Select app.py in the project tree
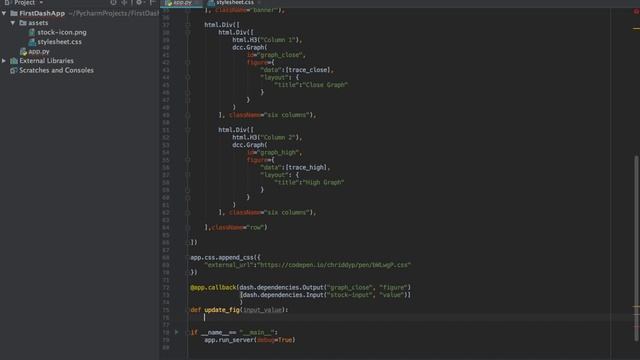 [x=39, y=51]
